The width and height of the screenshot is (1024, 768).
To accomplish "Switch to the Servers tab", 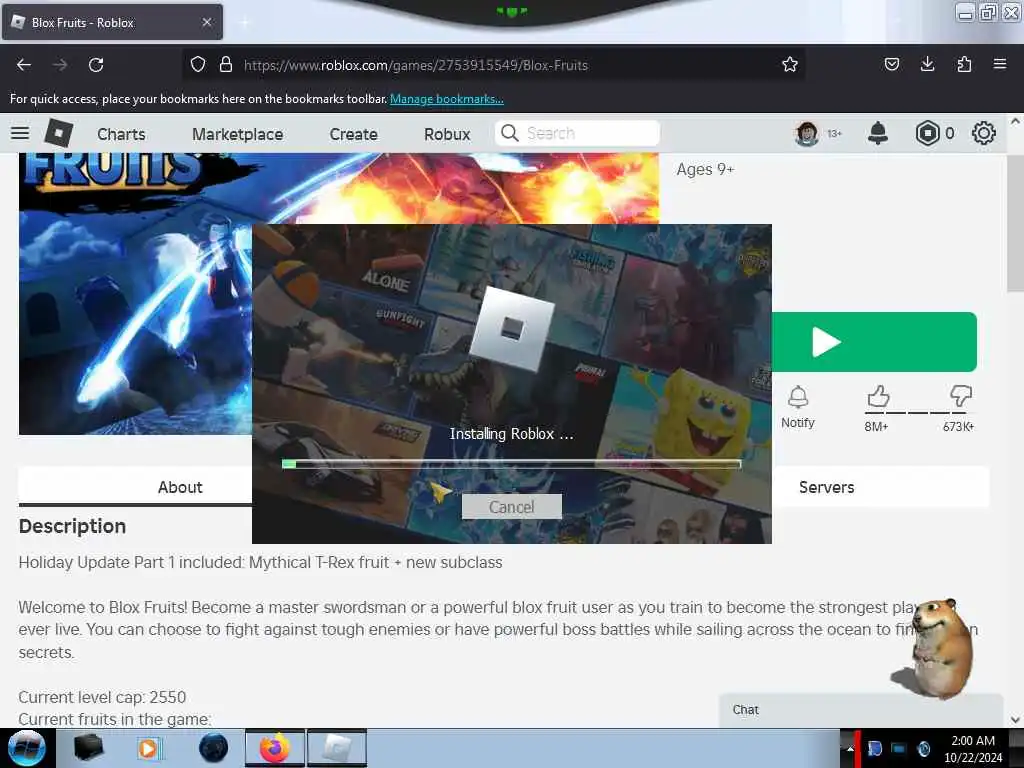I will 827,487.
